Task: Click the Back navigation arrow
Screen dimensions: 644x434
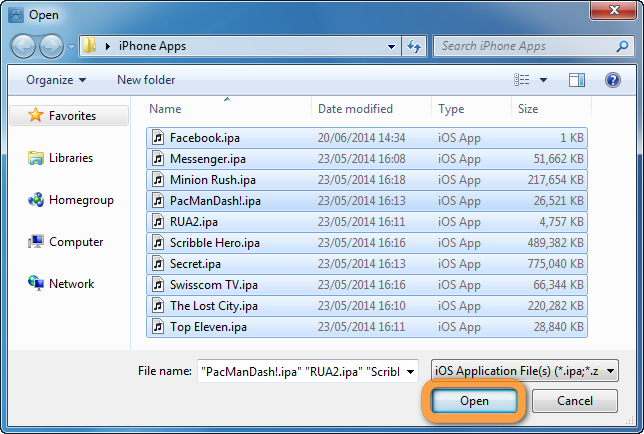Action: click(x=23, y=46)
